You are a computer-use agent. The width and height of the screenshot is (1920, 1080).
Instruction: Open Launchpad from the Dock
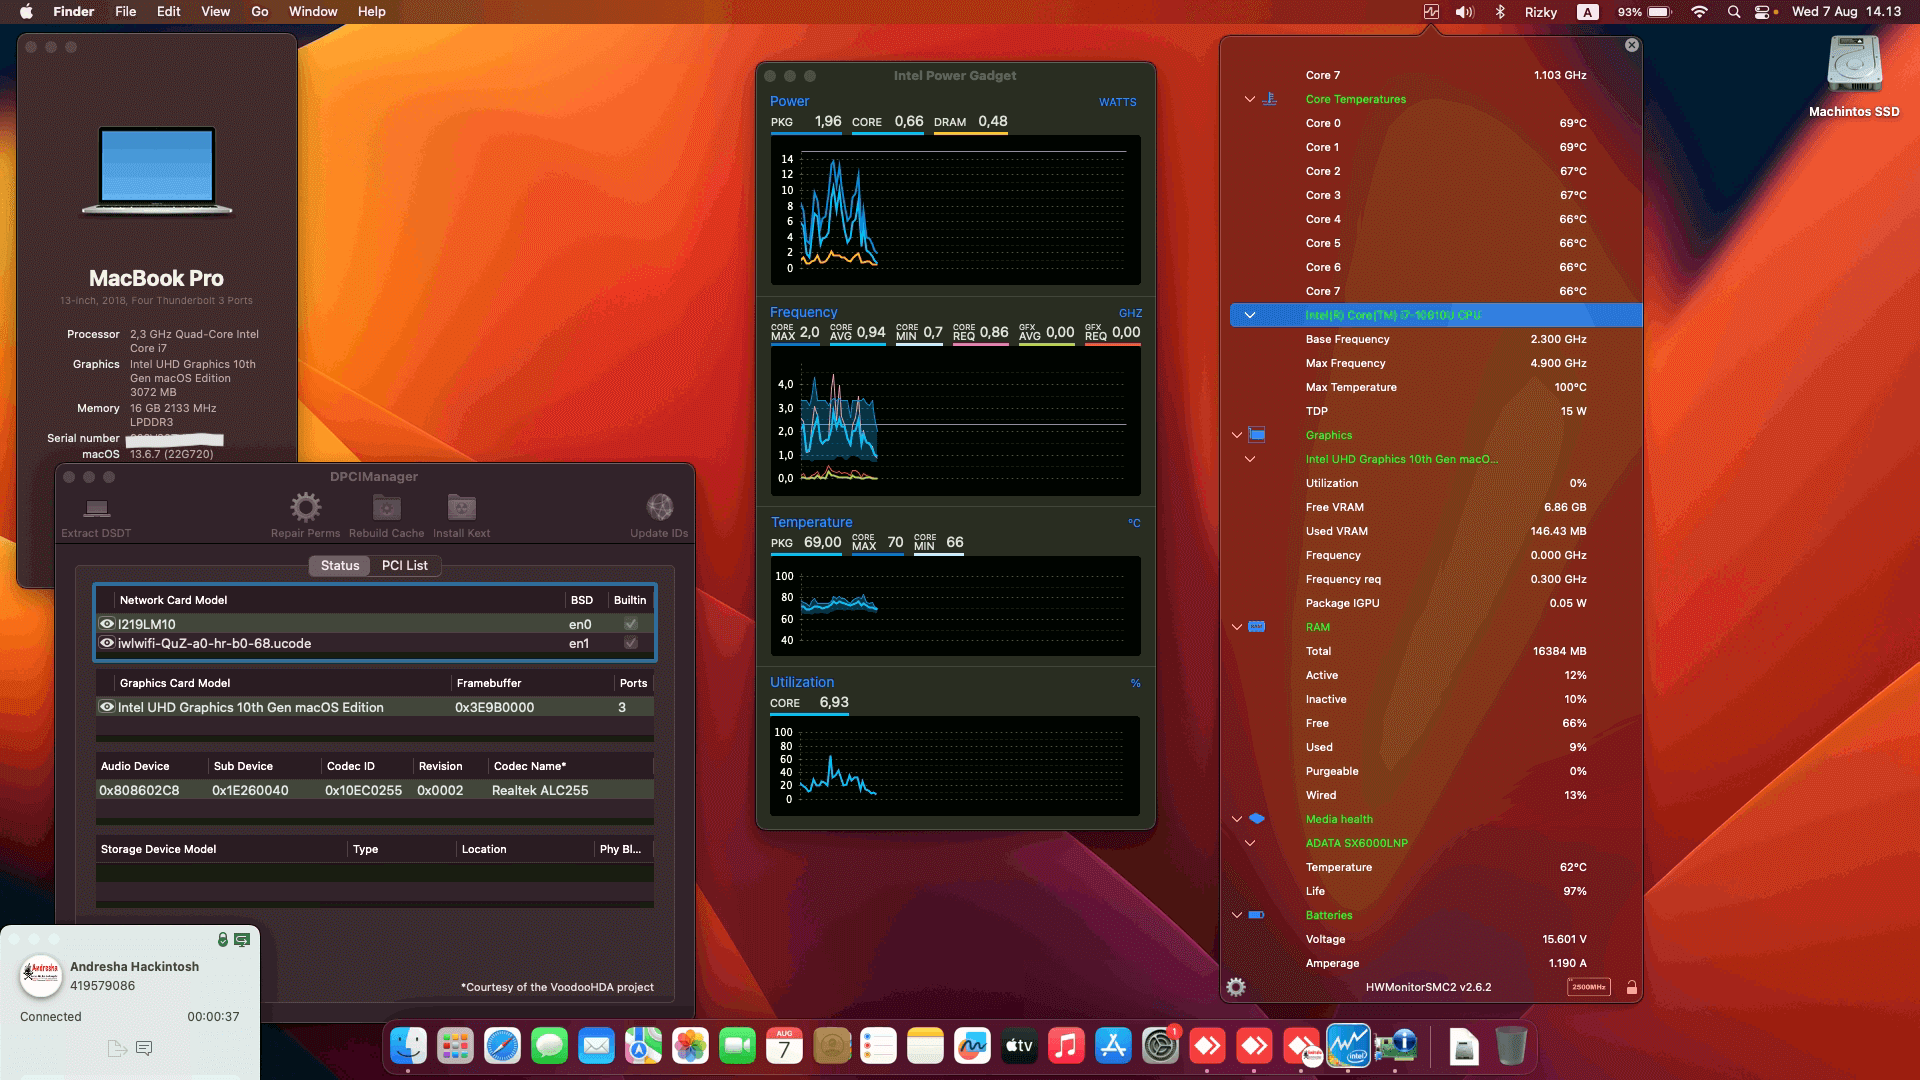[x=455, y=1046]
